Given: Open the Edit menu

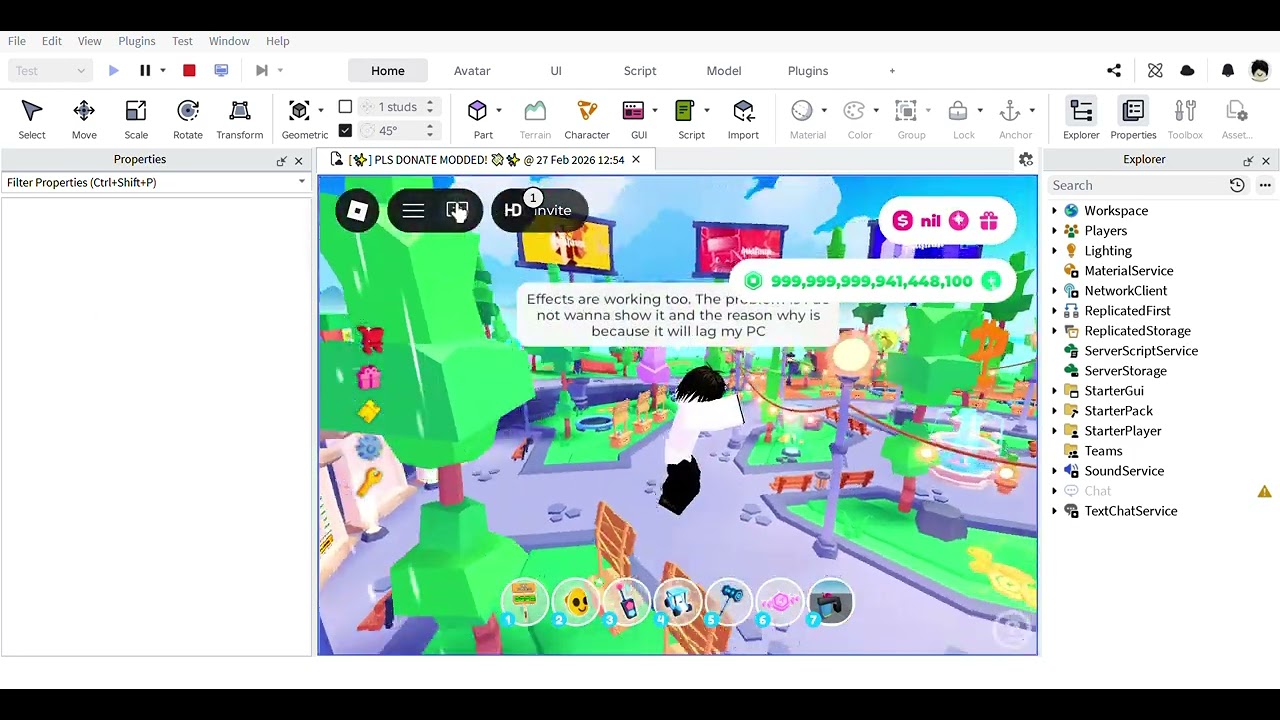Looking at the screenshot, I should [52, 41].
